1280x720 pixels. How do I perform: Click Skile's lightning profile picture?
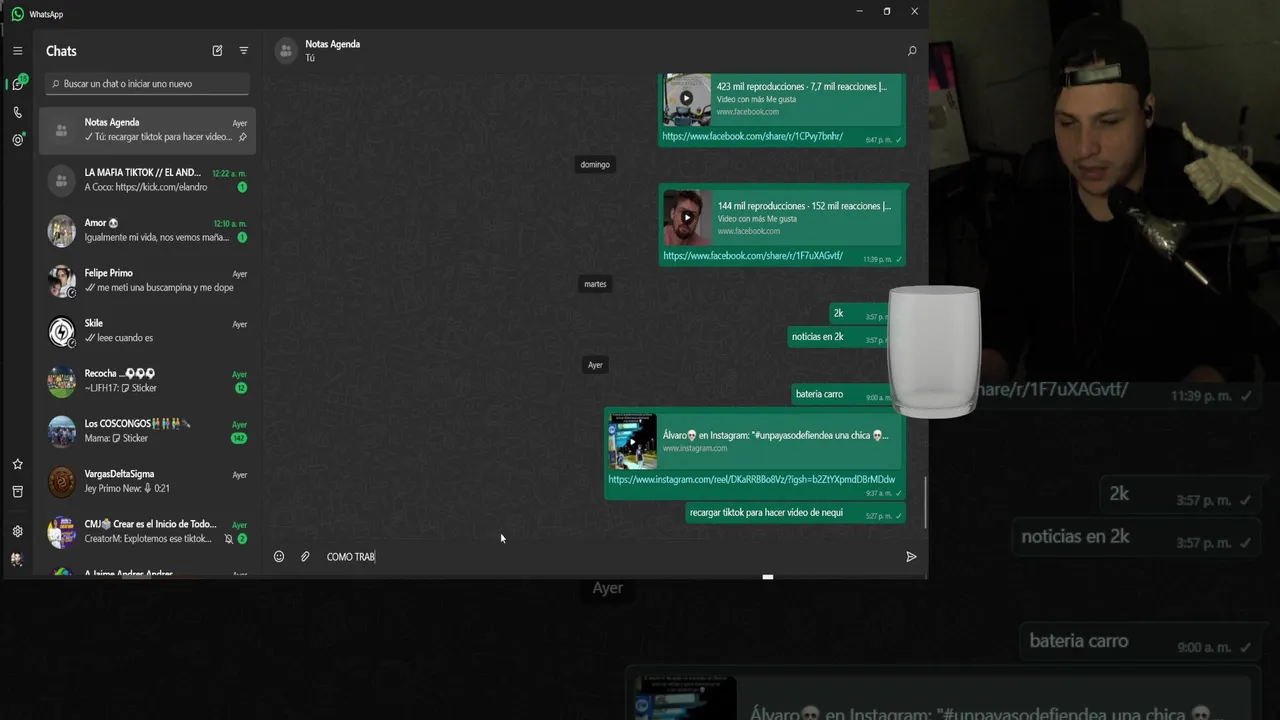(x=62, y=331)
